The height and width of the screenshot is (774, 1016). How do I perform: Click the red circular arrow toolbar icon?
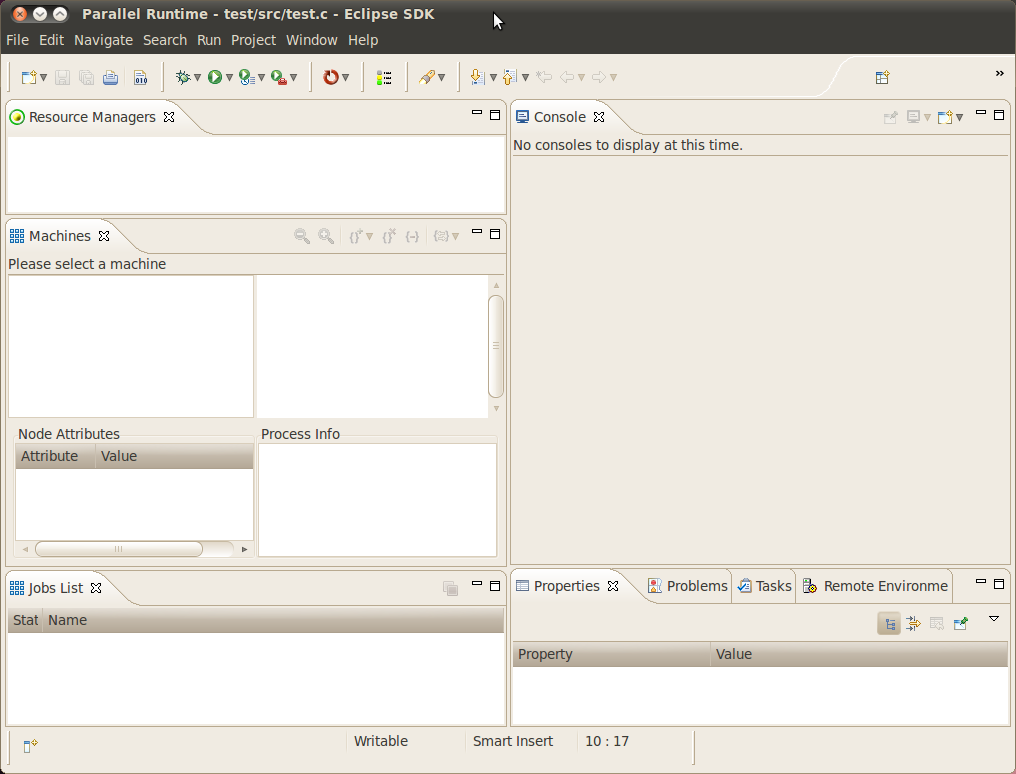pyautogui.click(x=330, y=78)
